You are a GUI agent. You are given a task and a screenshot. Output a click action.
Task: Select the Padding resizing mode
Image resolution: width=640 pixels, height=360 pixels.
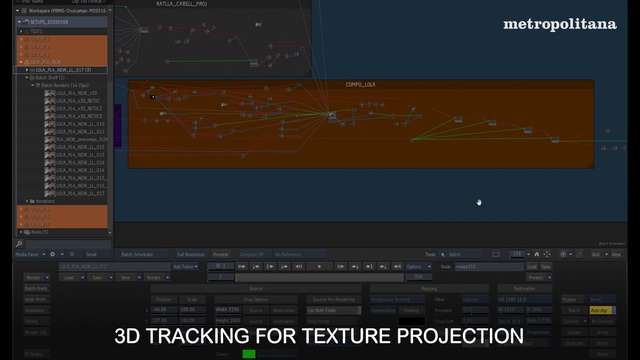(411, 311)
